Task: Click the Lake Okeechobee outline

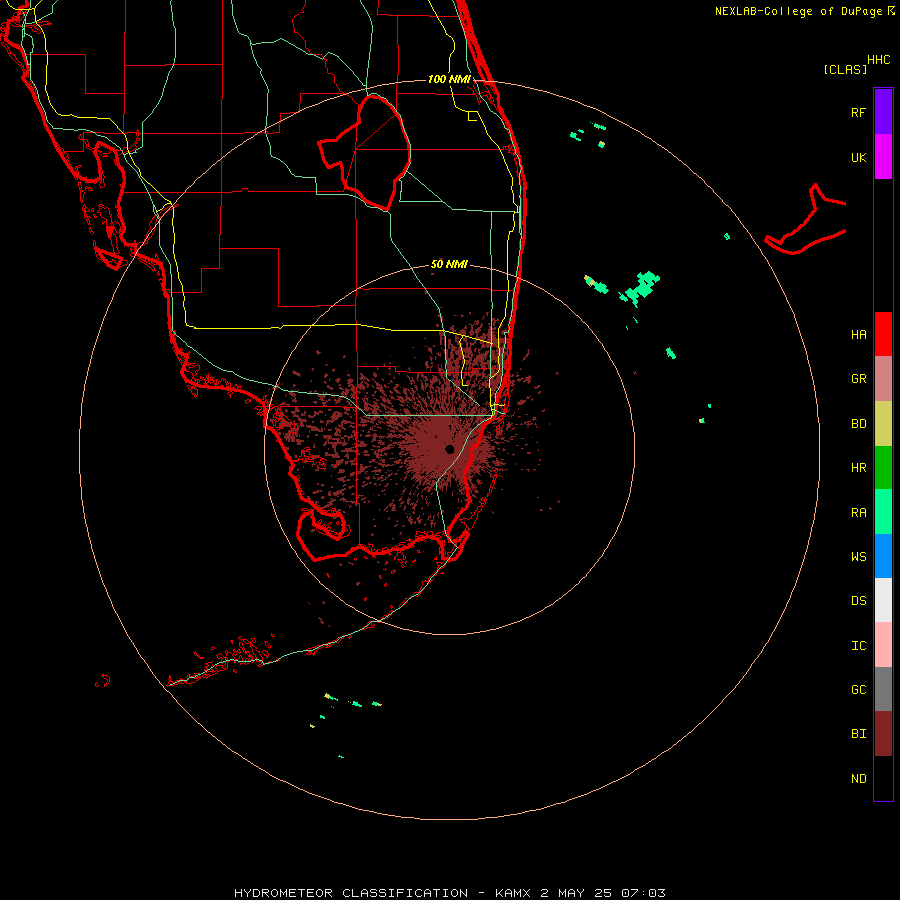Action: coord(366,152)
